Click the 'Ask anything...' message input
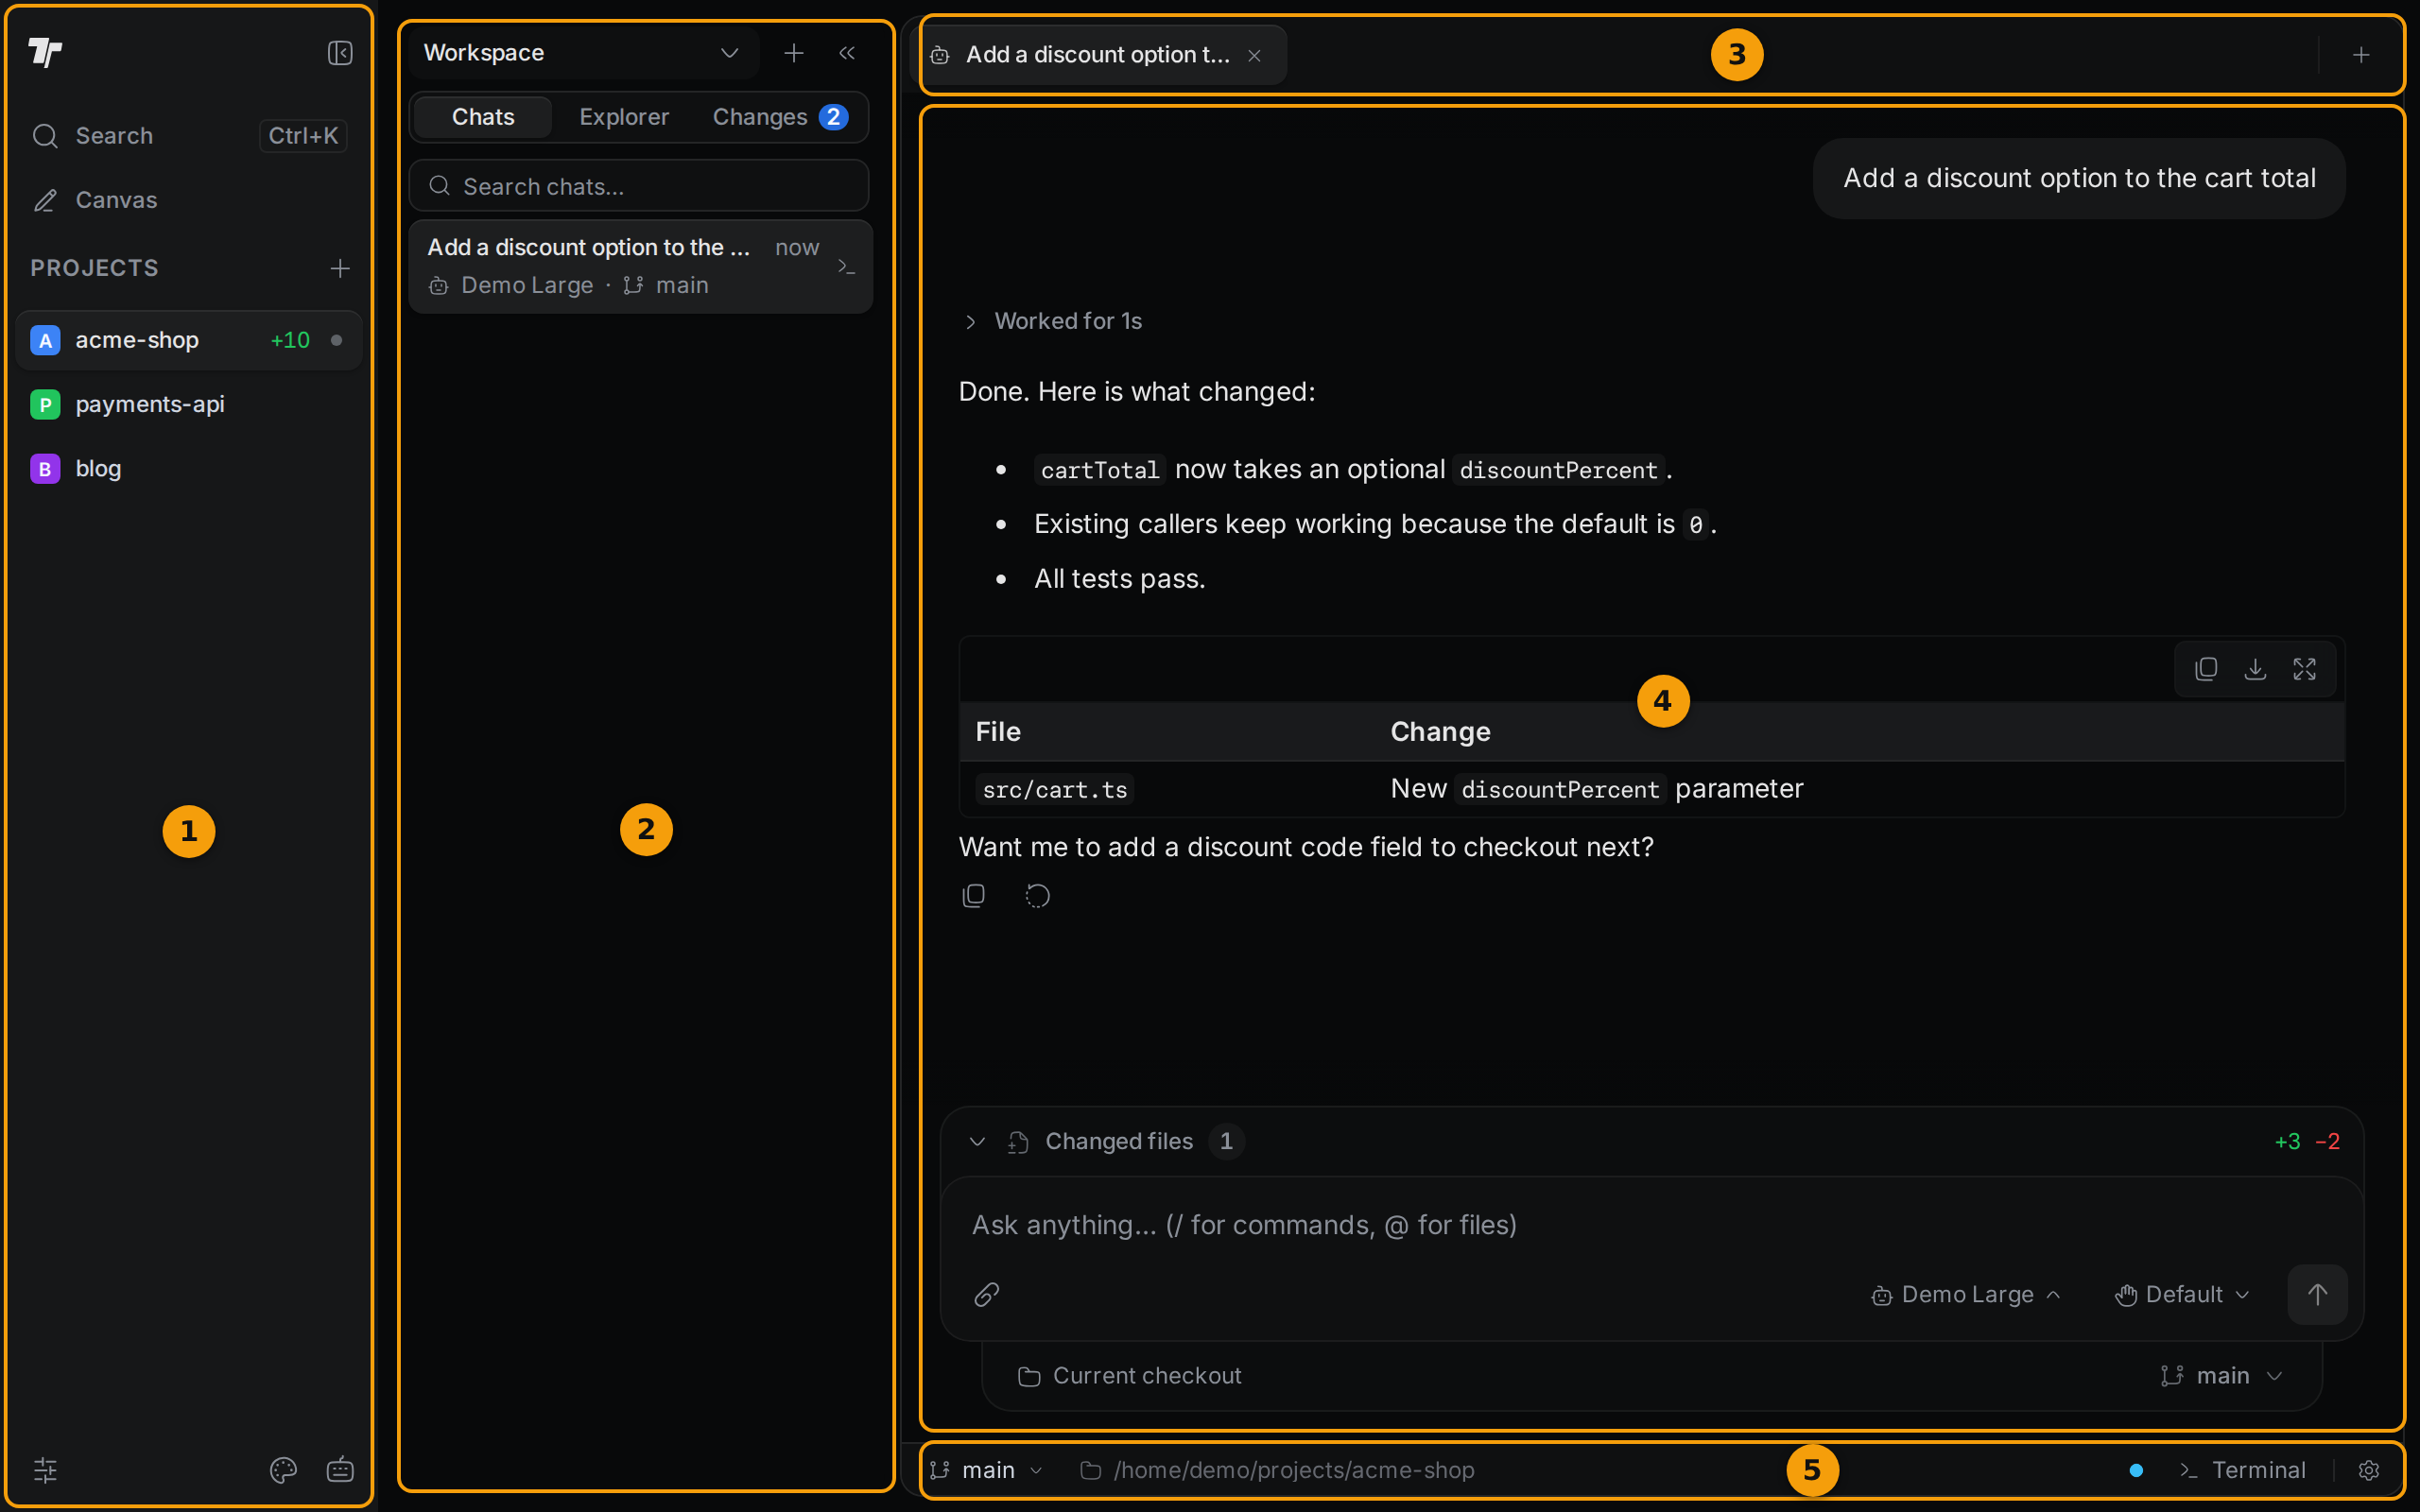Image resolution: width=2420 pixels, height=1512 pixels. point(1652,1225)
